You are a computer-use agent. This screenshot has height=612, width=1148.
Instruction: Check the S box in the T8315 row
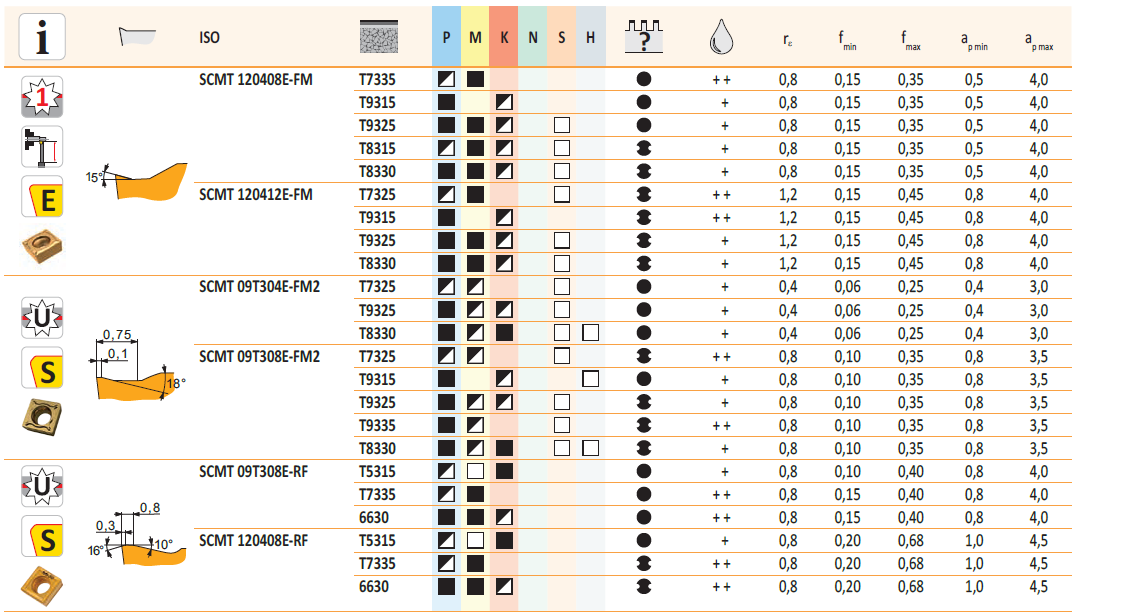tap(561, 148)
